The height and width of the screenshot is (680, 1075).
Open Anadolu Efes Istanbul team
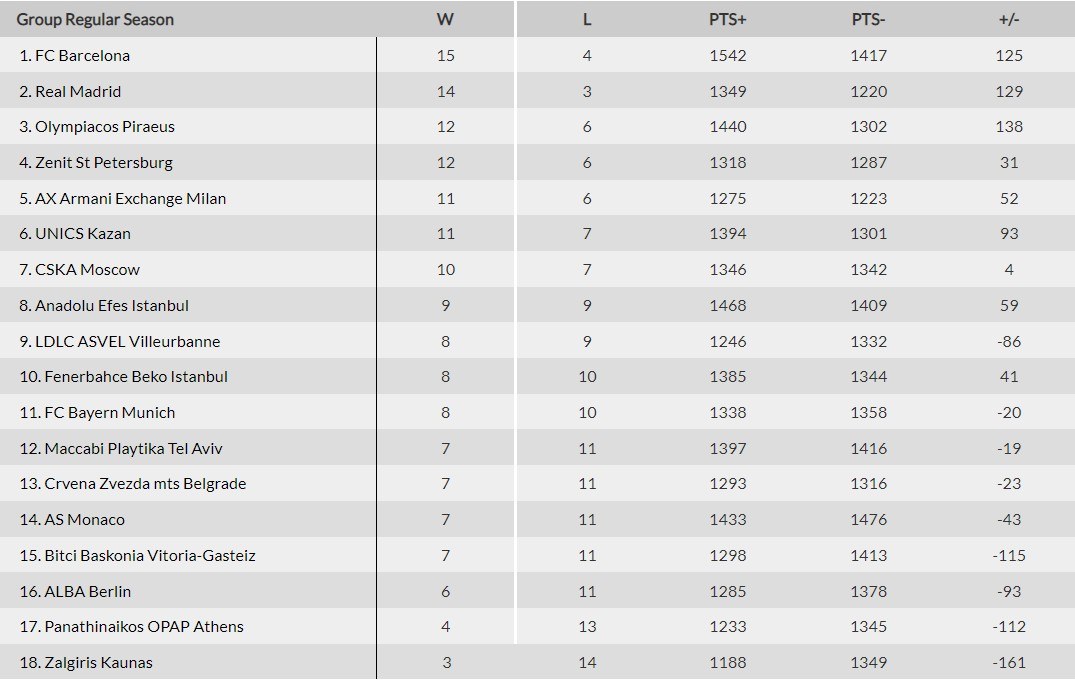(111, 306)
